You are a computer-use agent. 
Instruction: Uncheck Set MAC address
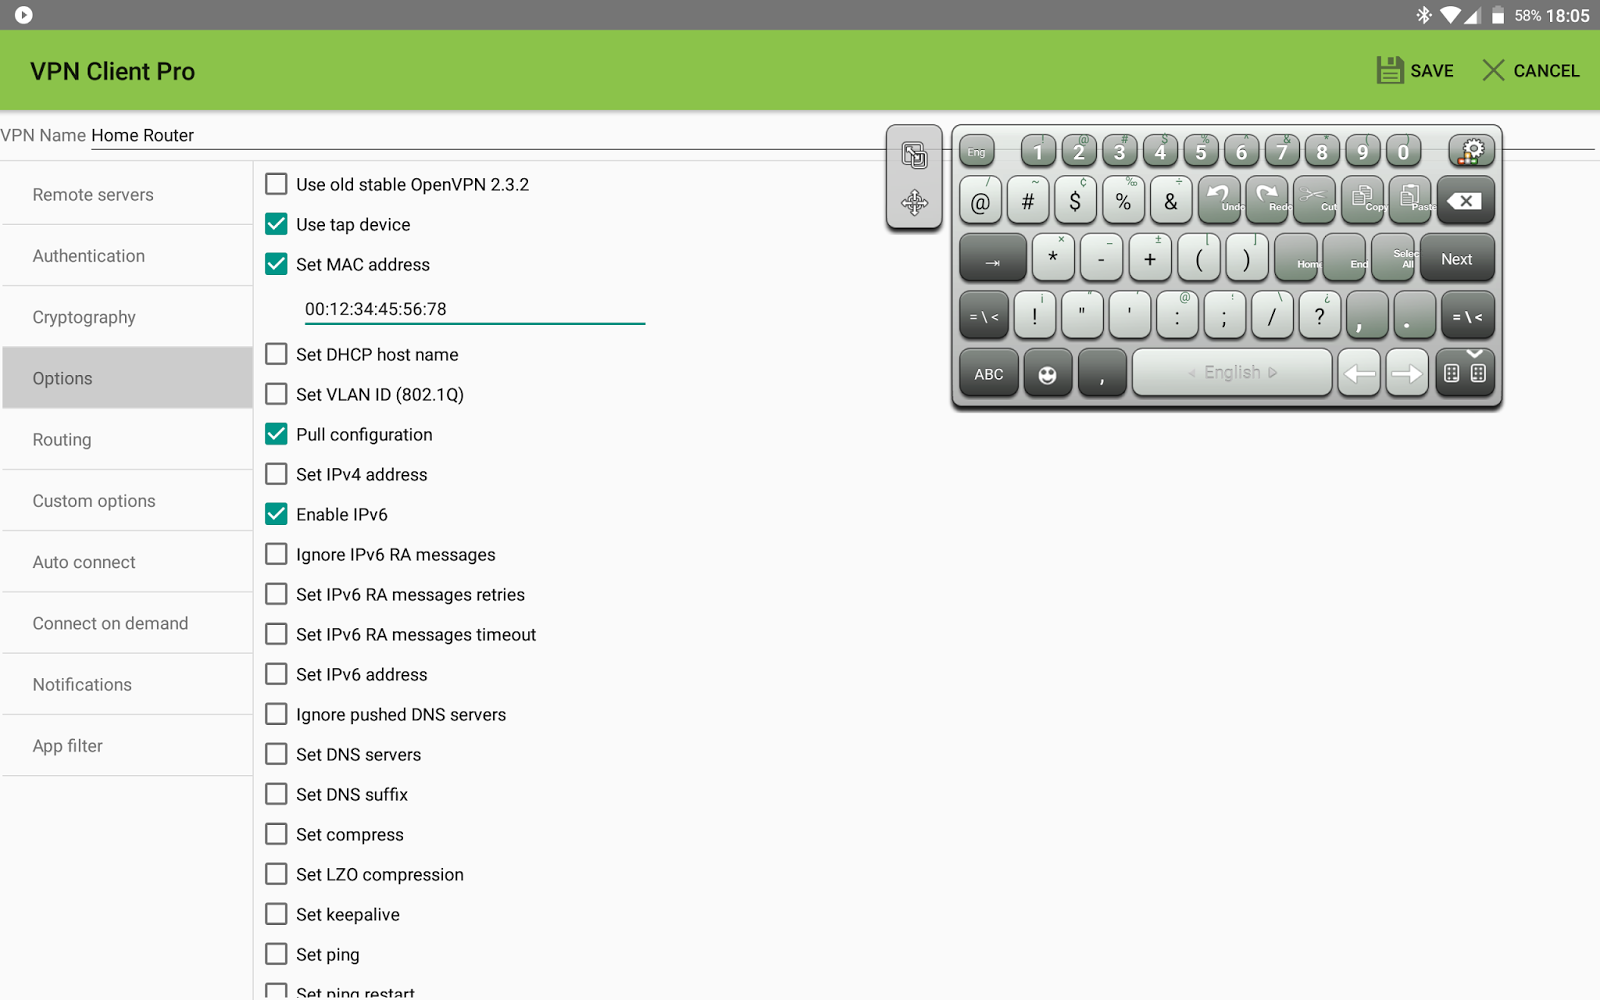click(x=276, y=264)
